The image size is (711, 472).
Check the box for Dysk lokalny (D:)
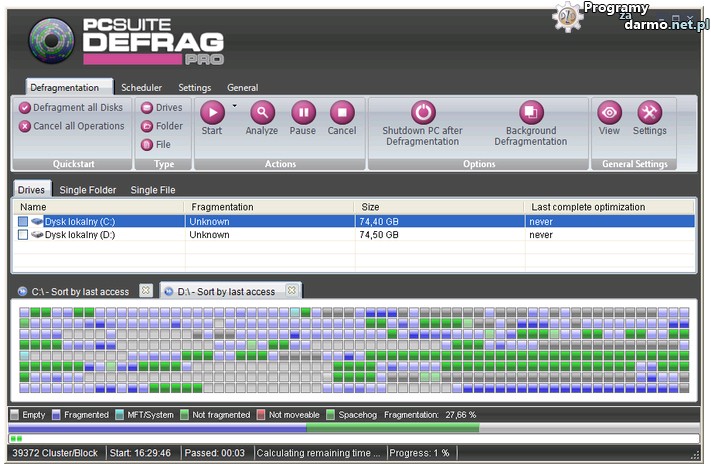tap(23, 235)
